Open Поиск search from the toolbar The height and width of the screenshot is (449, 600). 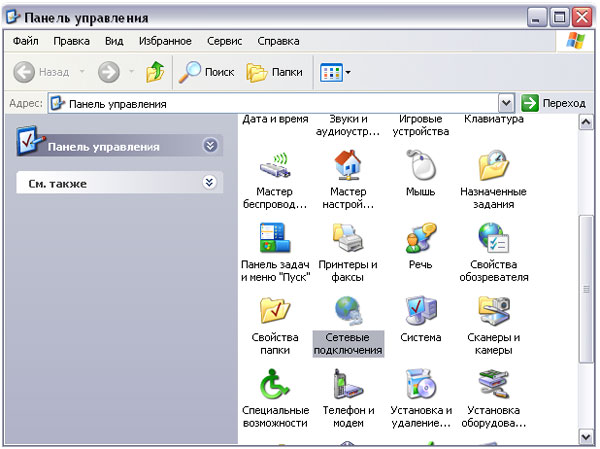(207, 72)
